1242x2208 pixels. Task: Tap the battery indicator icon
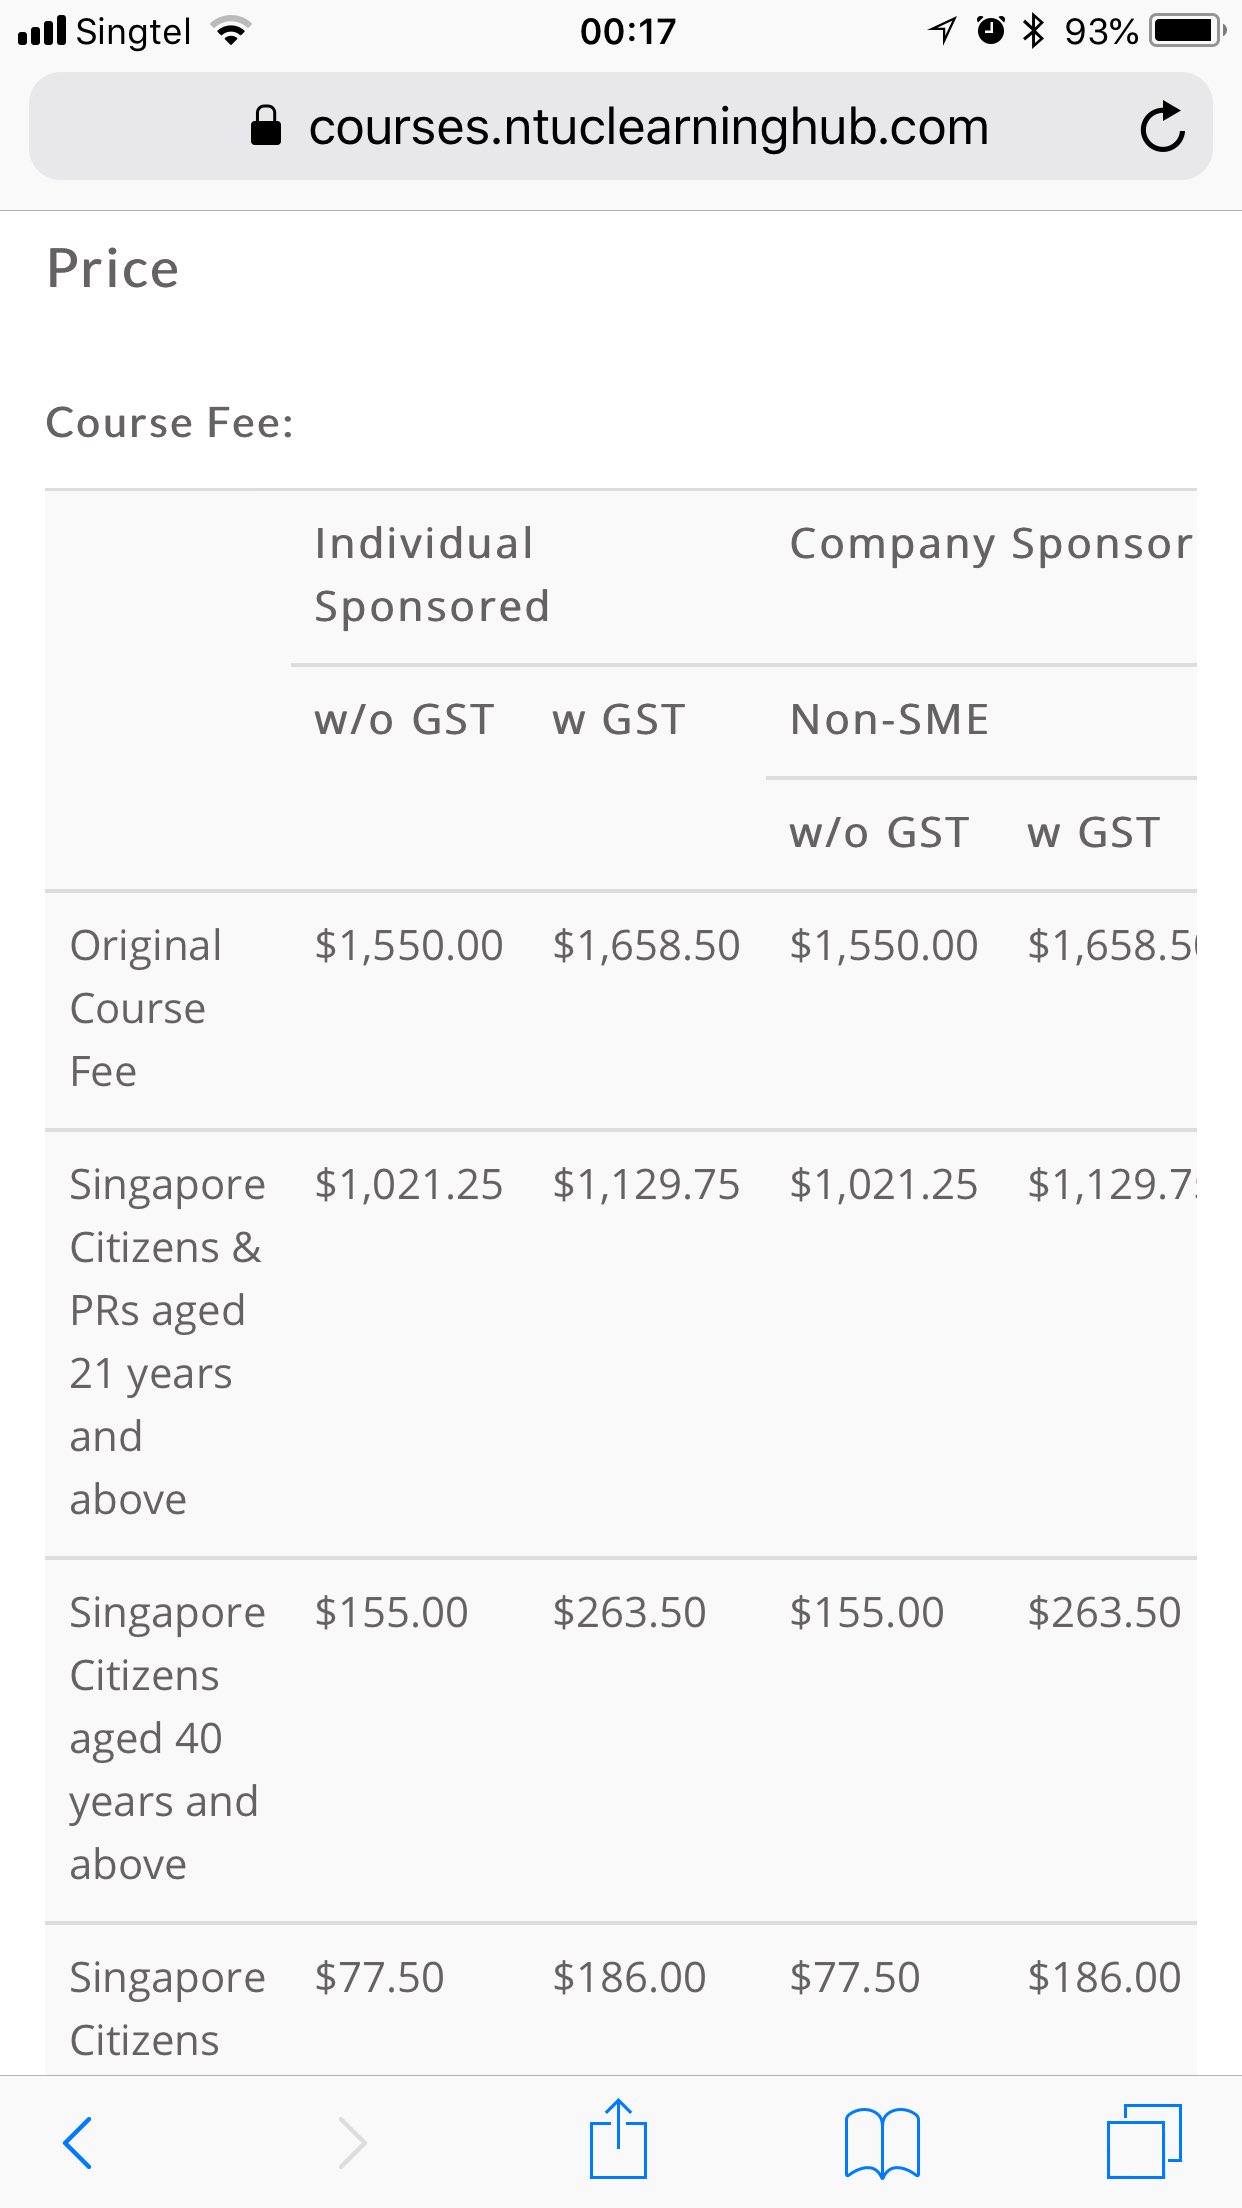pos(1187,31)
